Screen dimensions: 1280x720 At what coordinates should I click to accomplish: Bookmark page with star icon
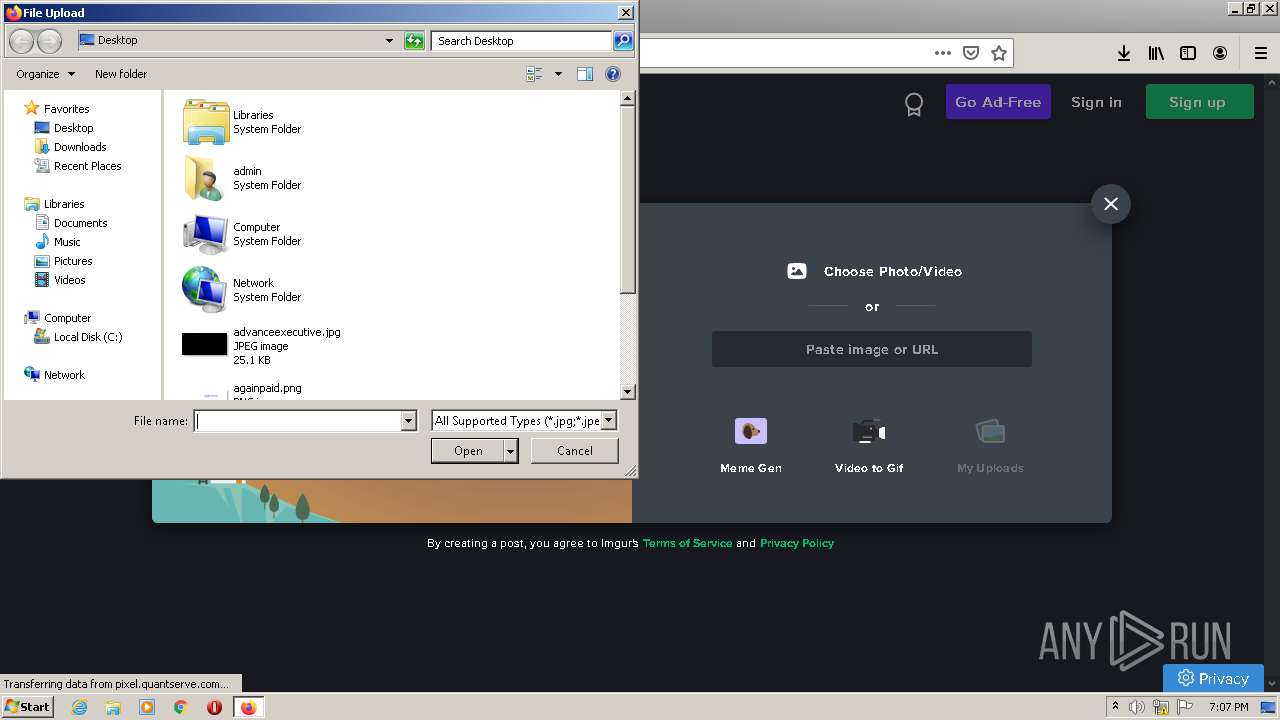[x=999, y=53]
